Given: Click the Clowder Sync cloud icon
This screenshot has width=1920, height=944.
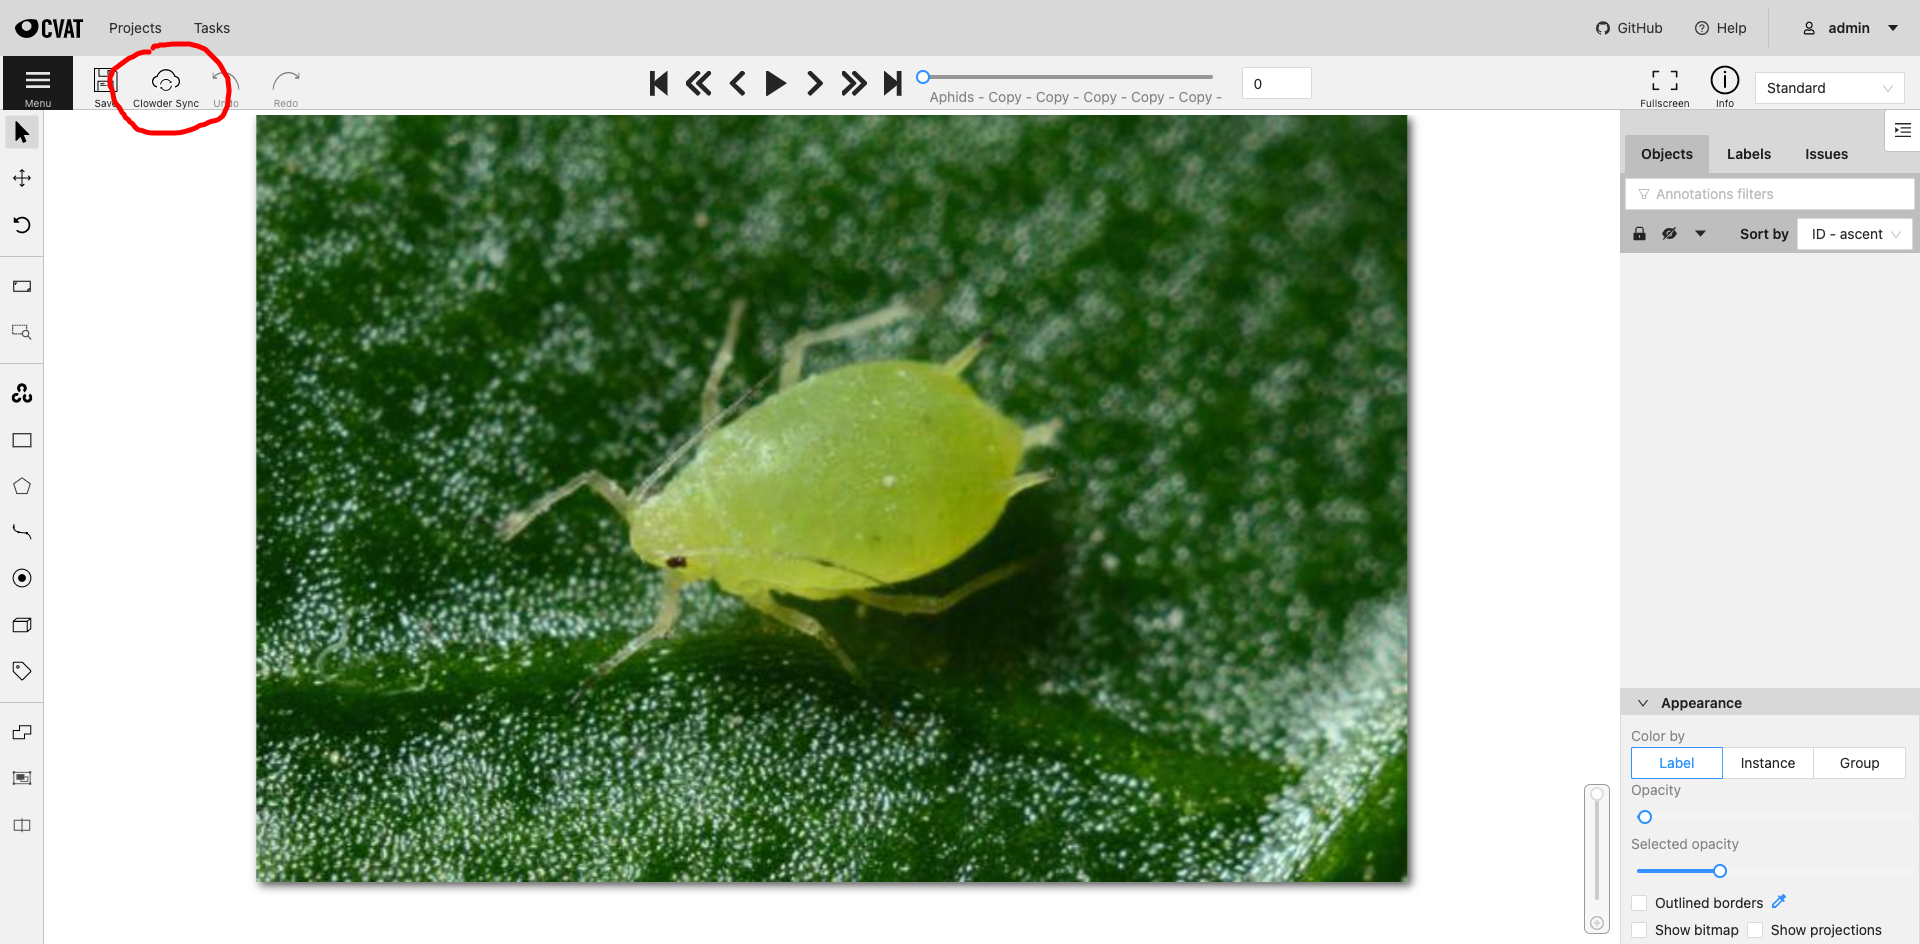Looking at the screenshot, I should point(166,81).
